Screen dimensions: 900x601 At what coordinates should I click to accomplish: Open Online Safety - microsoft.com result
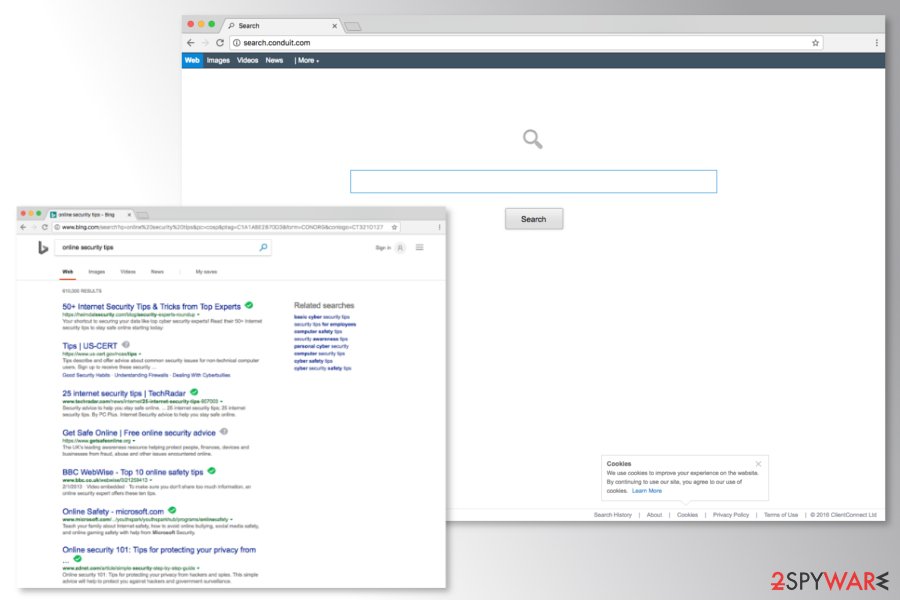(113, 511)
